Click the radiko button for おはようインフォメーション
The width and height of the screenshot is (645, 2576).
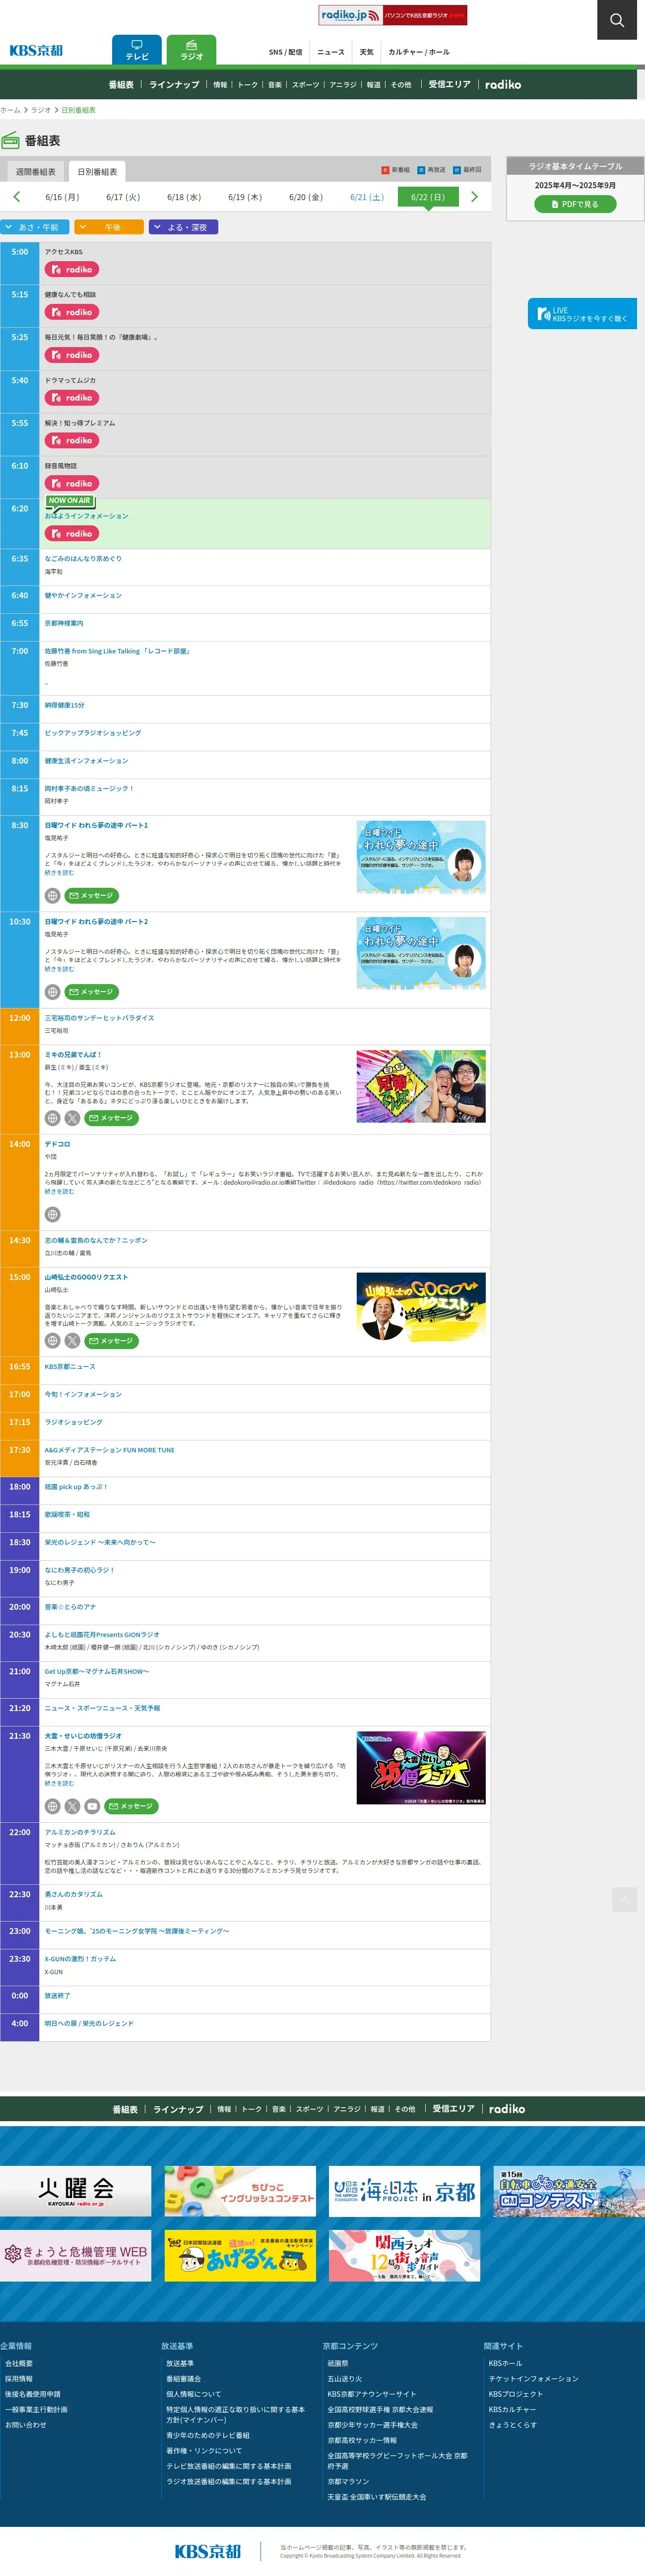pos(72,534)
